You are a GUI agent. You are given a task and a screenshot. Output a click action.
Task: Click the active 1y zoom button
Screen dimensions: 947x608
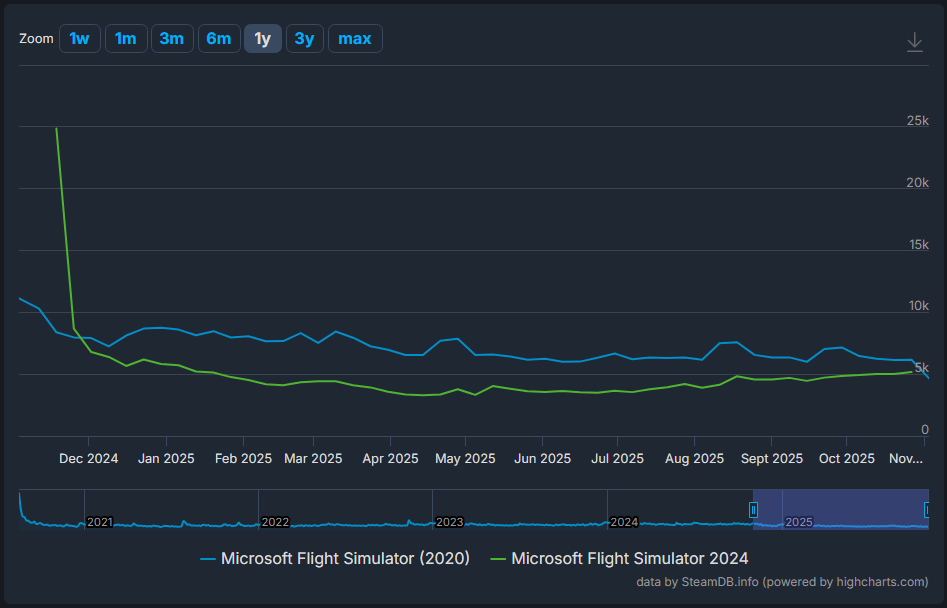[263, 39]
